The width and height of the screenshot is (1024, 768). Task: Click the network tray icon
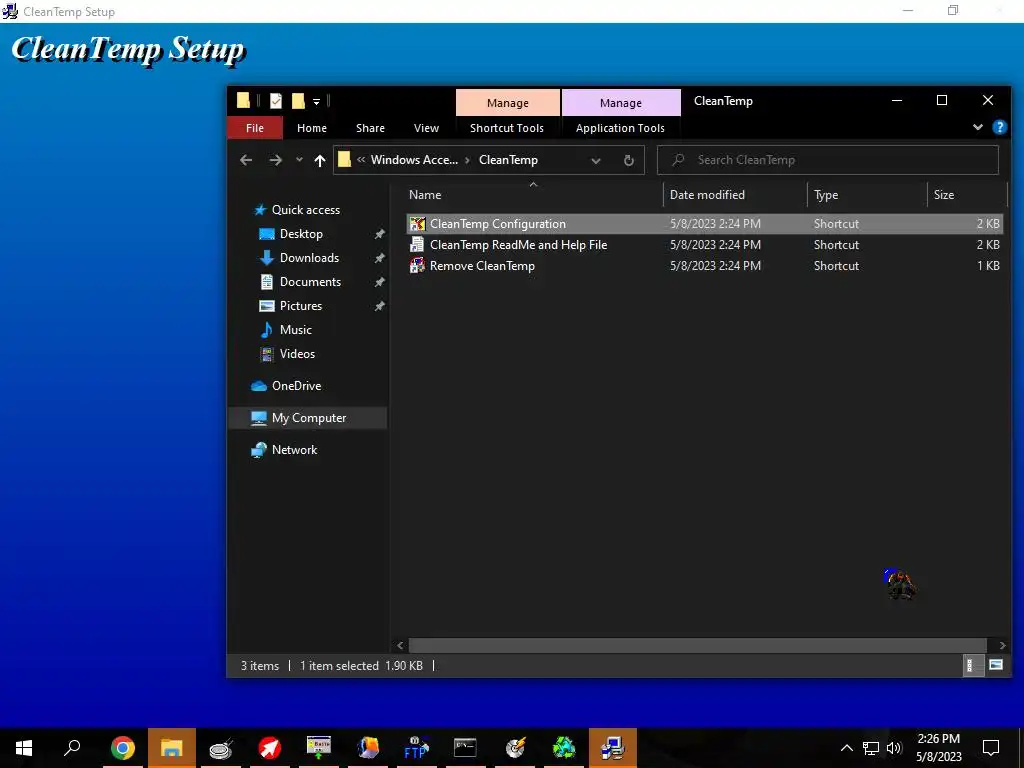pos(871,748)
